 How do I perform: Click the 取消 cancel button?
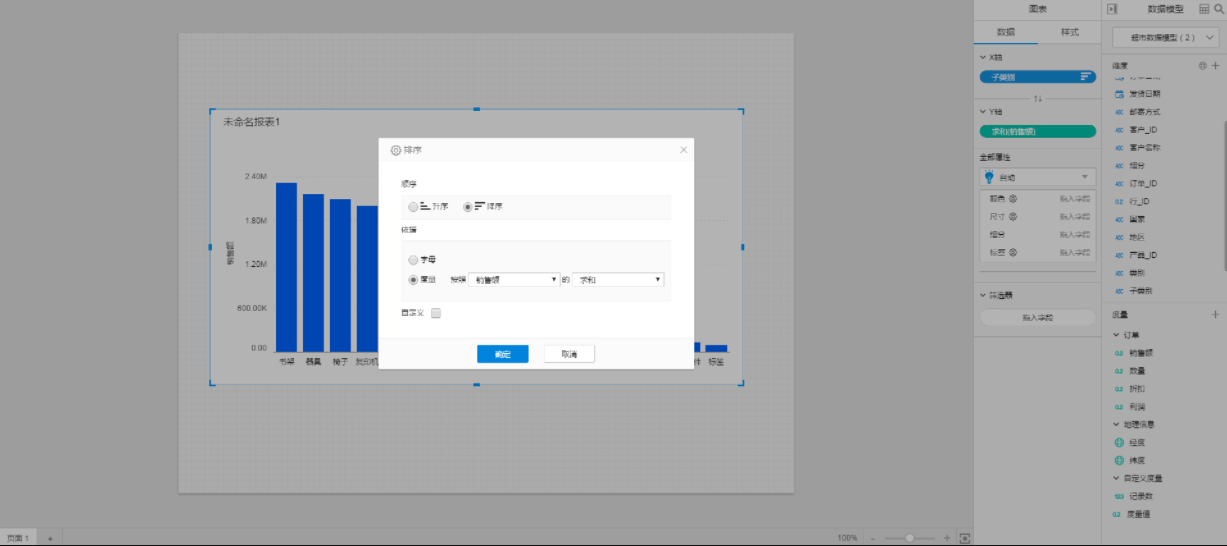(569, 354)
